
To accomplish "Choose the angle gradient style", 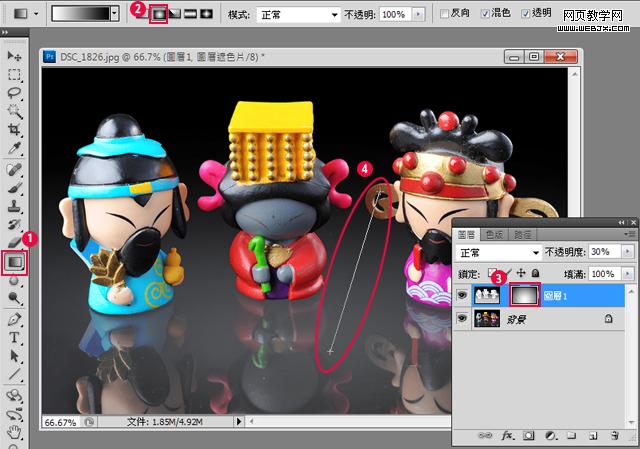I will pyautogui.click(x=175, y=14).
